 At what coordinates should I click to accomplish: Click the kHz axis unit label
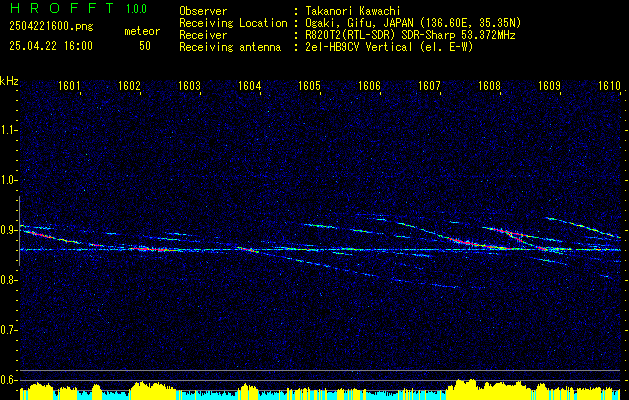pyautogui.click(x=9, y=81)
